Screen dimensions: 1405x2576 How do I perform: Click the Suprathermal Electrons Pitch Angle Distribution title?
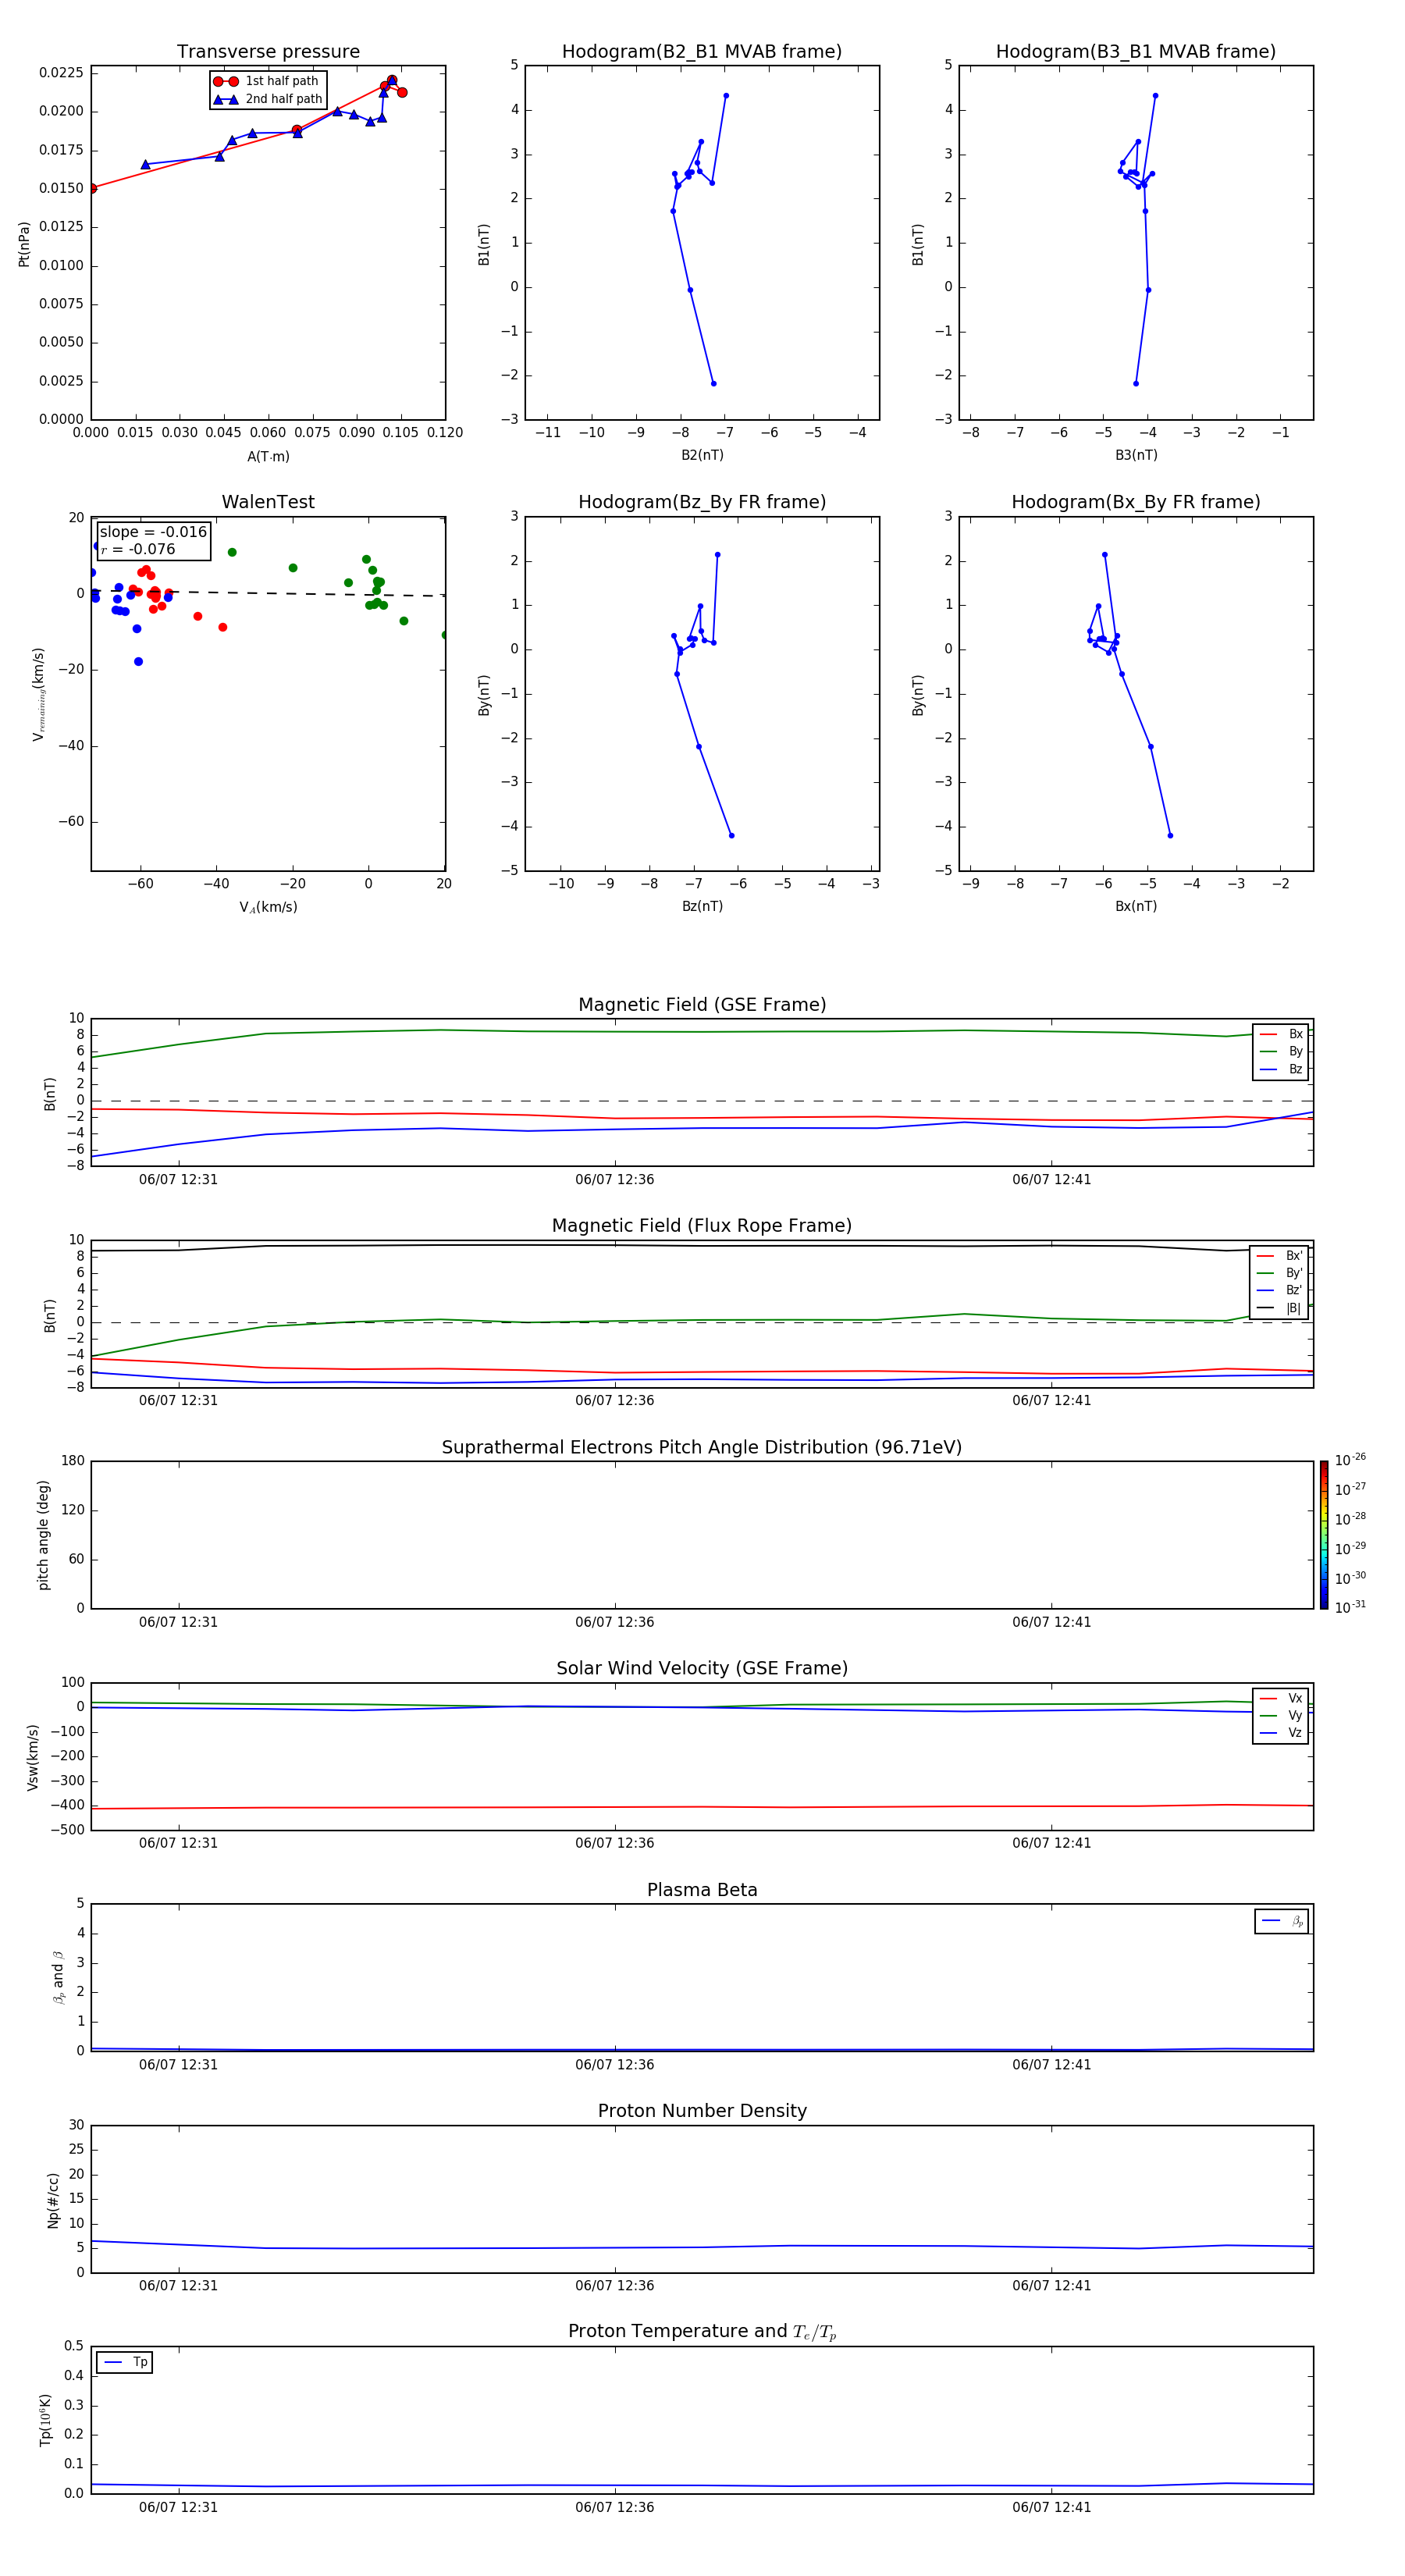pyautogui.click(x=702, y=1447)
